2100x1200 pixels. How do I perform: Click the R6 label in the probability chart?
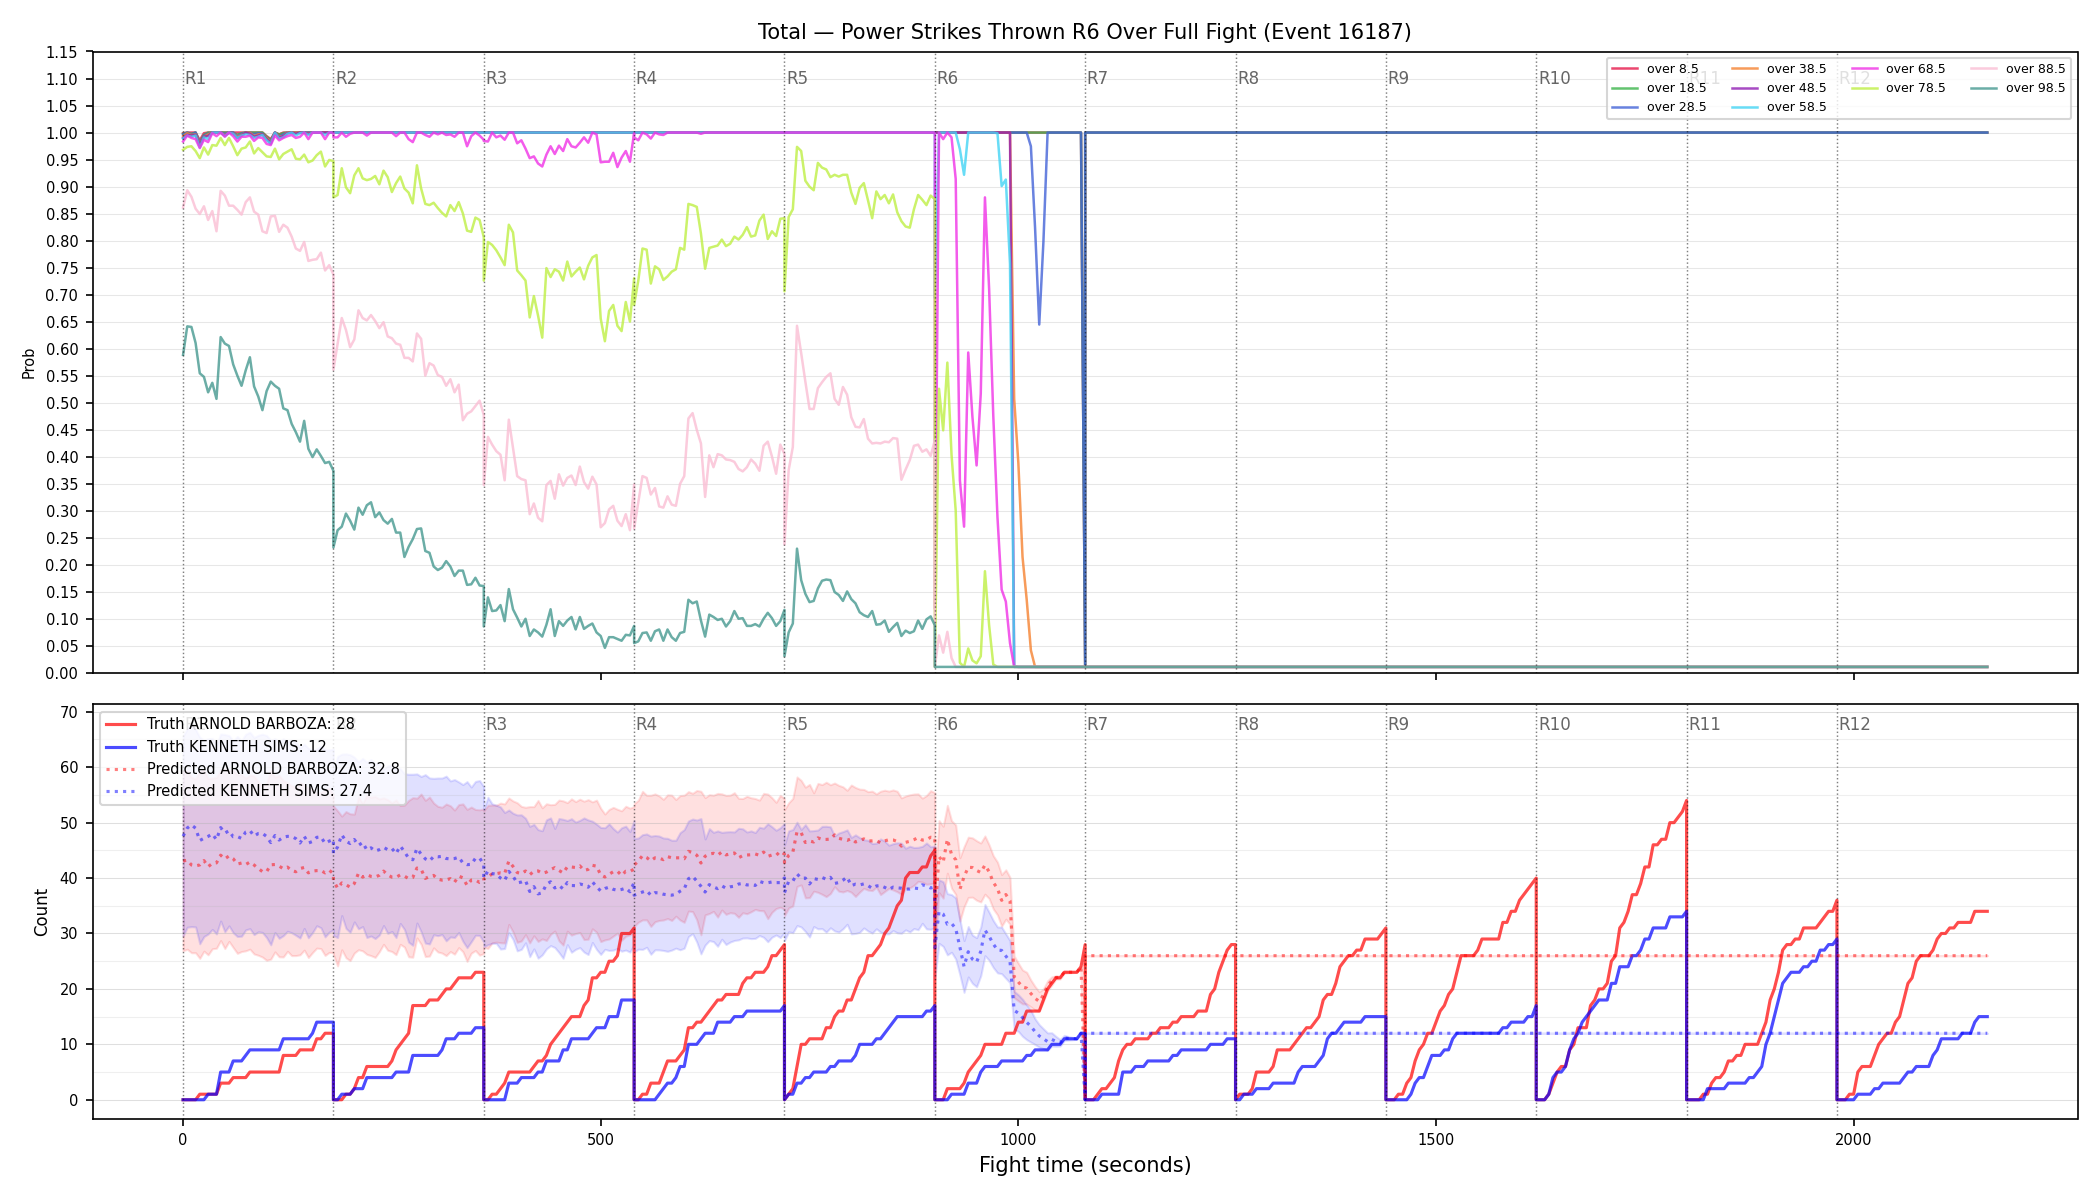coord(947,78)
